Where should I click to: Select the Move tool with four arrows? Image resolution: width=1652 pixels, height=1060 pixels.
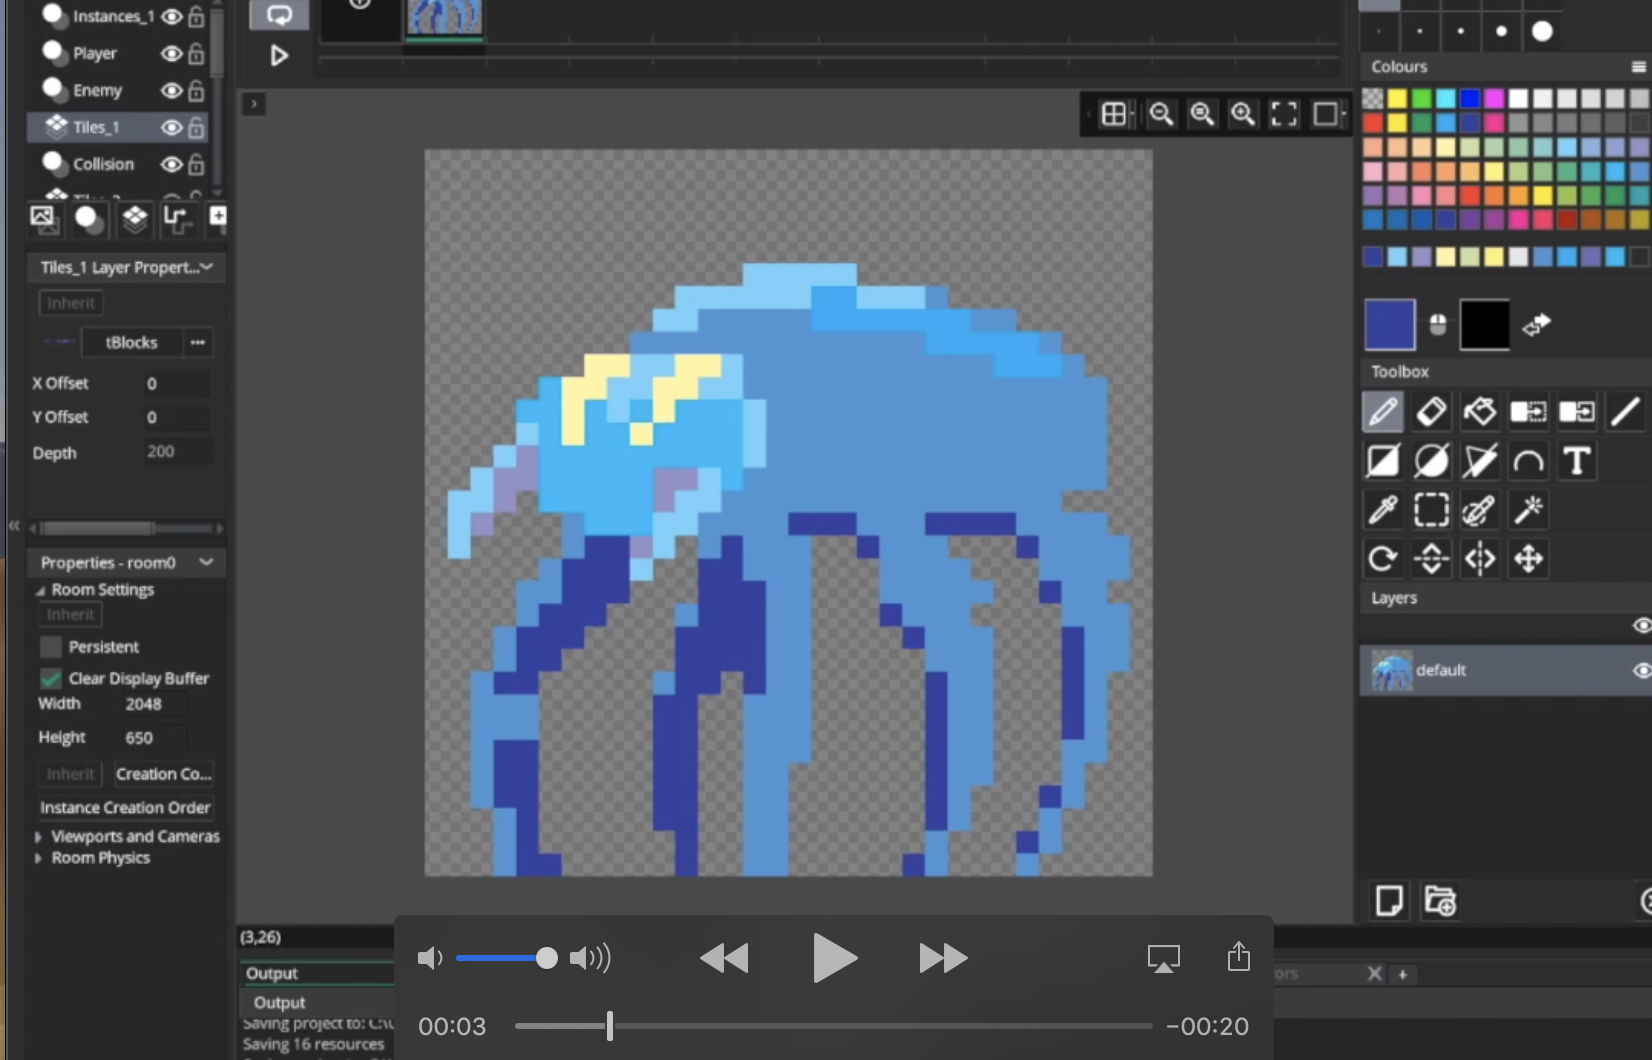click(x=1528, y=558)
